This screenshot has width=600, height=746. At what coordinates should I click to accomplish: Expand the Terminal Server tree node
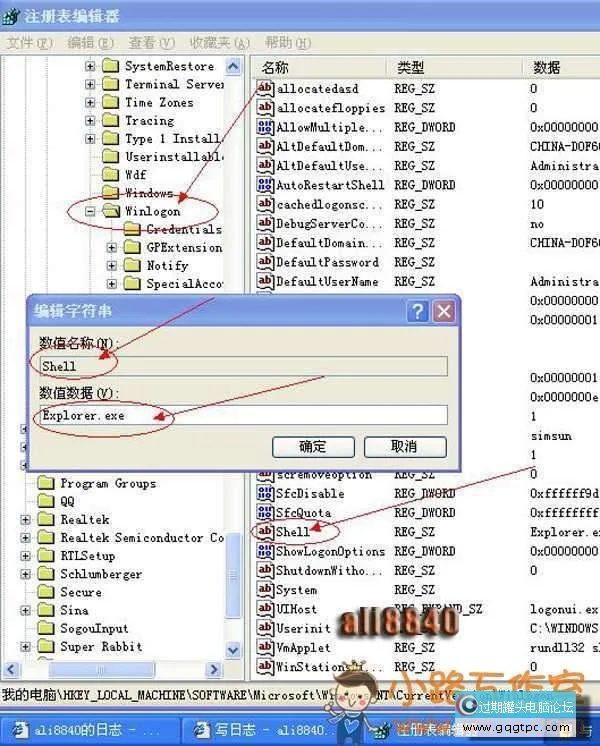[90, 84]
